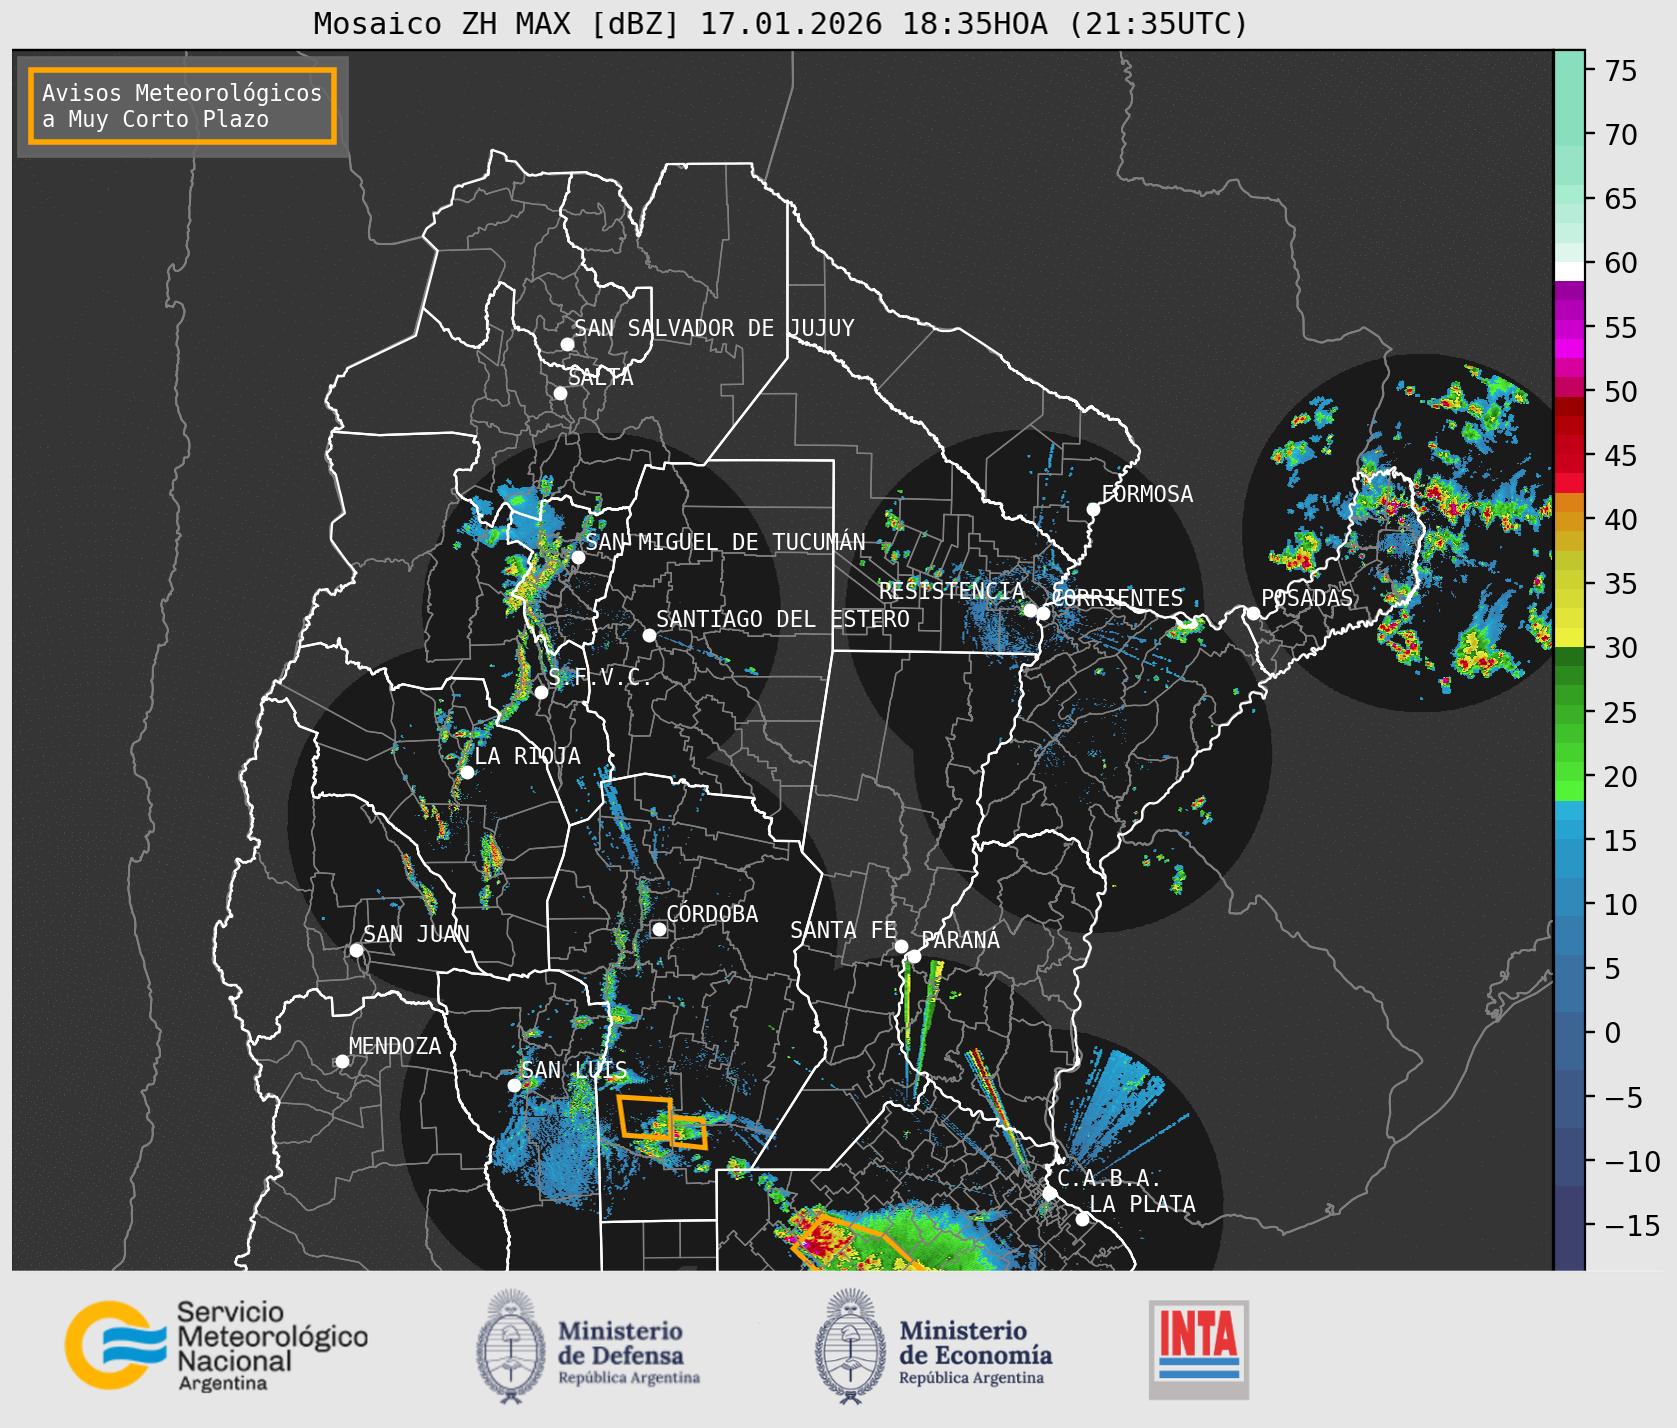The height and width of the screenshot is (1428, 1677).
Task: Click the 45 tick label on the color scale
Action: coord(1621,456)
